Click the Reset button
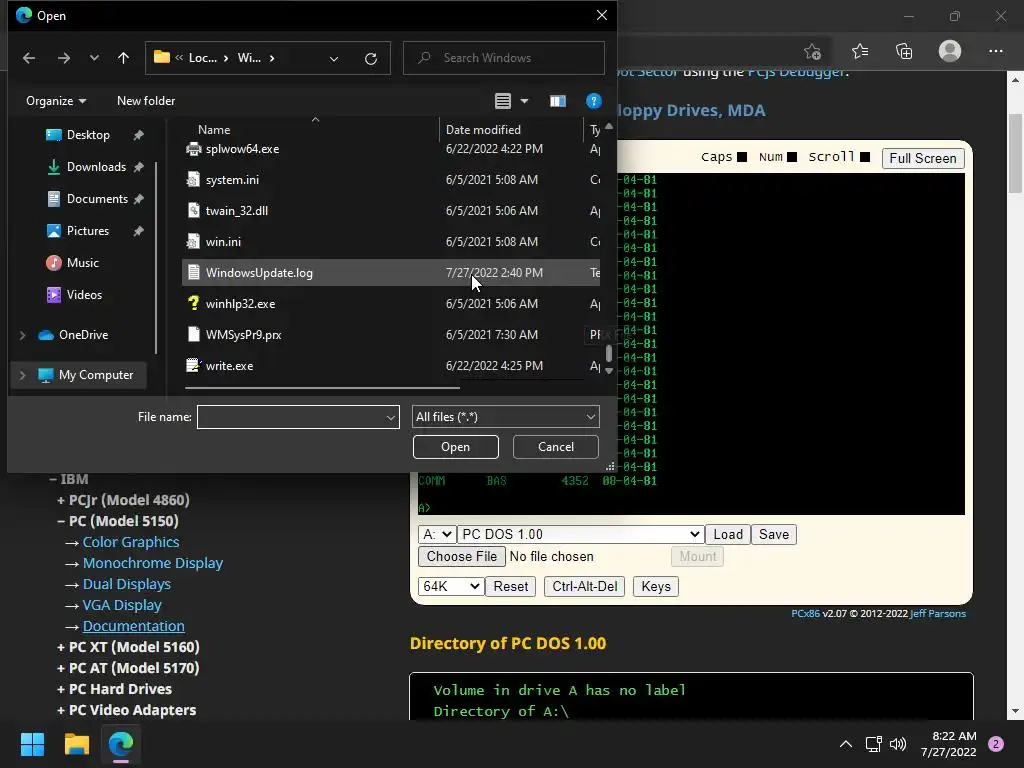 pyautogui.click(x=511, y=586)
